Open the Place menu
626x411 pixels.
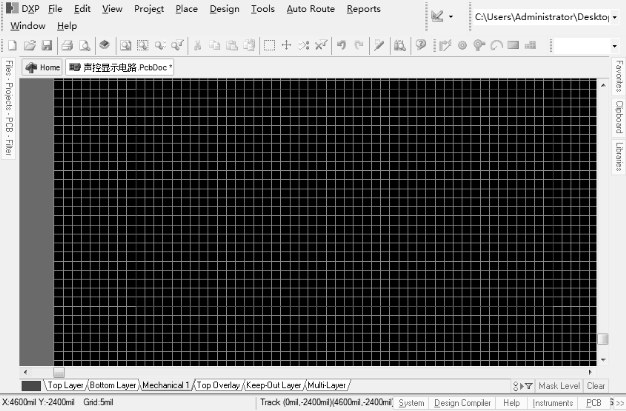(x=186, y=9)
